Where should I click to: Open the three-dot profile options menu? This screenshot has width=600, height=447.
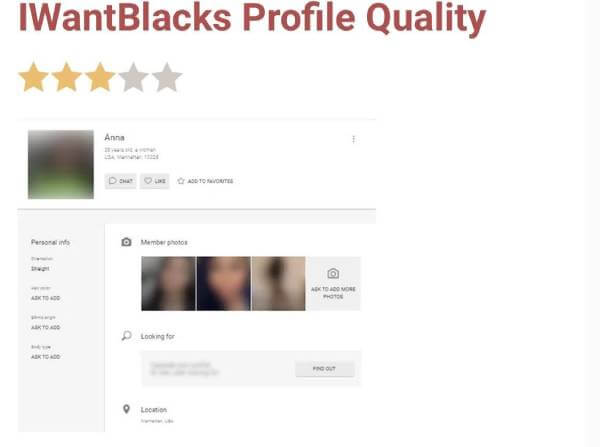(353, 139)
